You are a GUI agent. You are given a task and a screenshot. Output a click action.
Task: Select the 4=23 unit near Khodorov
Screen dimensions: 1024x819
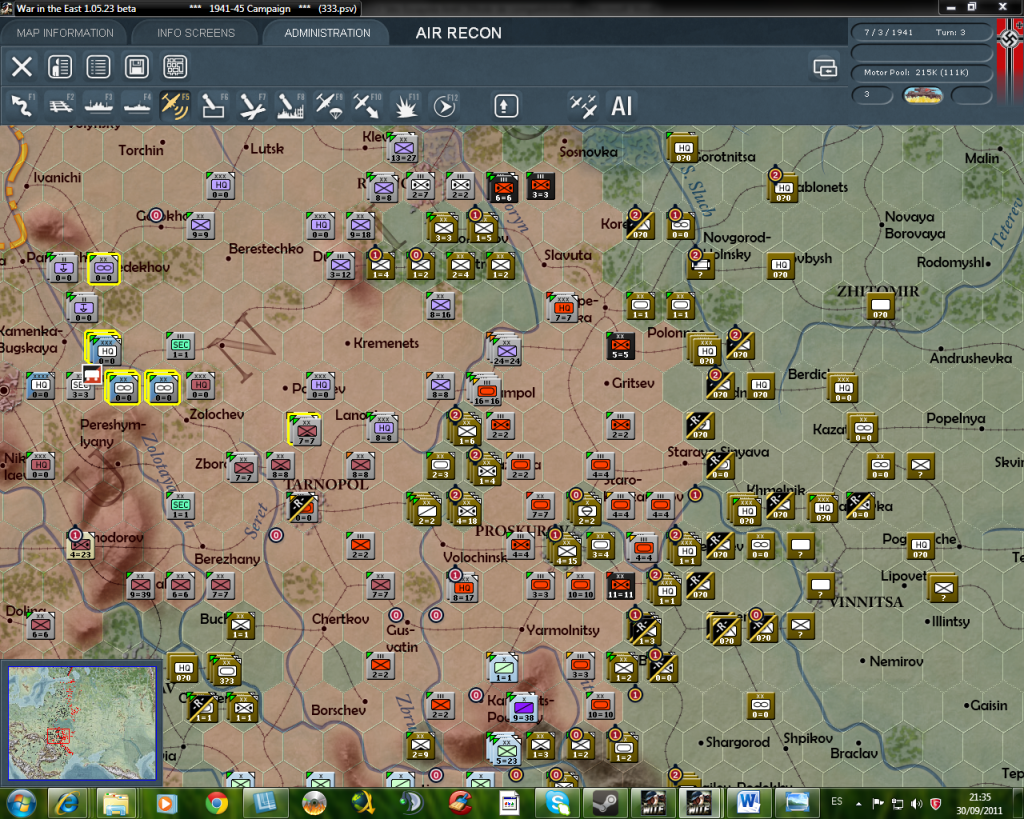pyautogui.click(x=80, y=545)
